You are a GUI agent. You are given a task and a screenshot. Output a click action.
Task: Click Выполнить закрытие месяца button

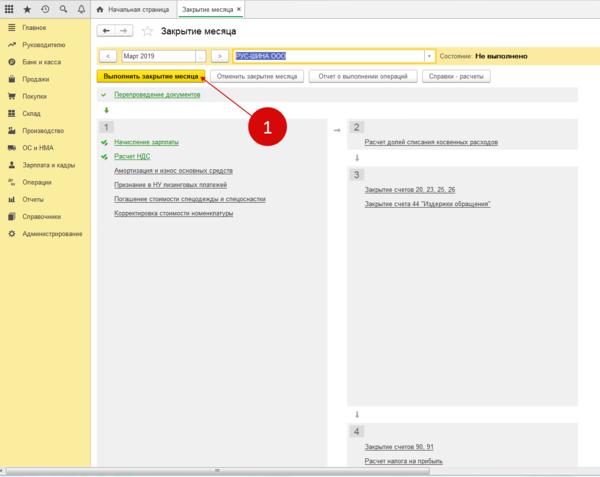[x=151, y=77]
